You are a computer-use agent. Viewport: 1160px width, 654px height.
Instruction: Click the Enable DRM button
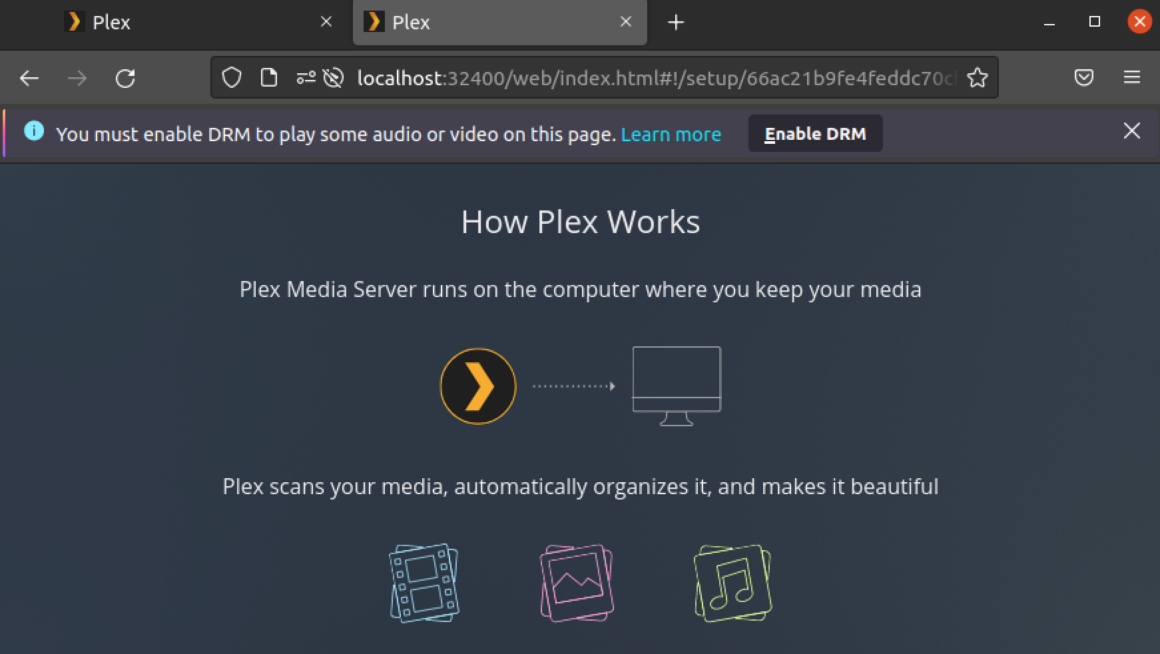[815, 132]
